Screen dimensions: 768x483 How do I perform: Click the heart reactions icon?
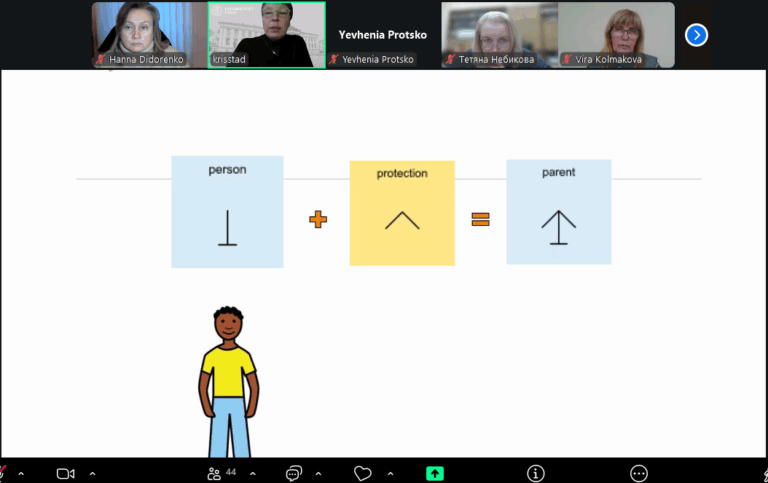click(x=363, y=473)
